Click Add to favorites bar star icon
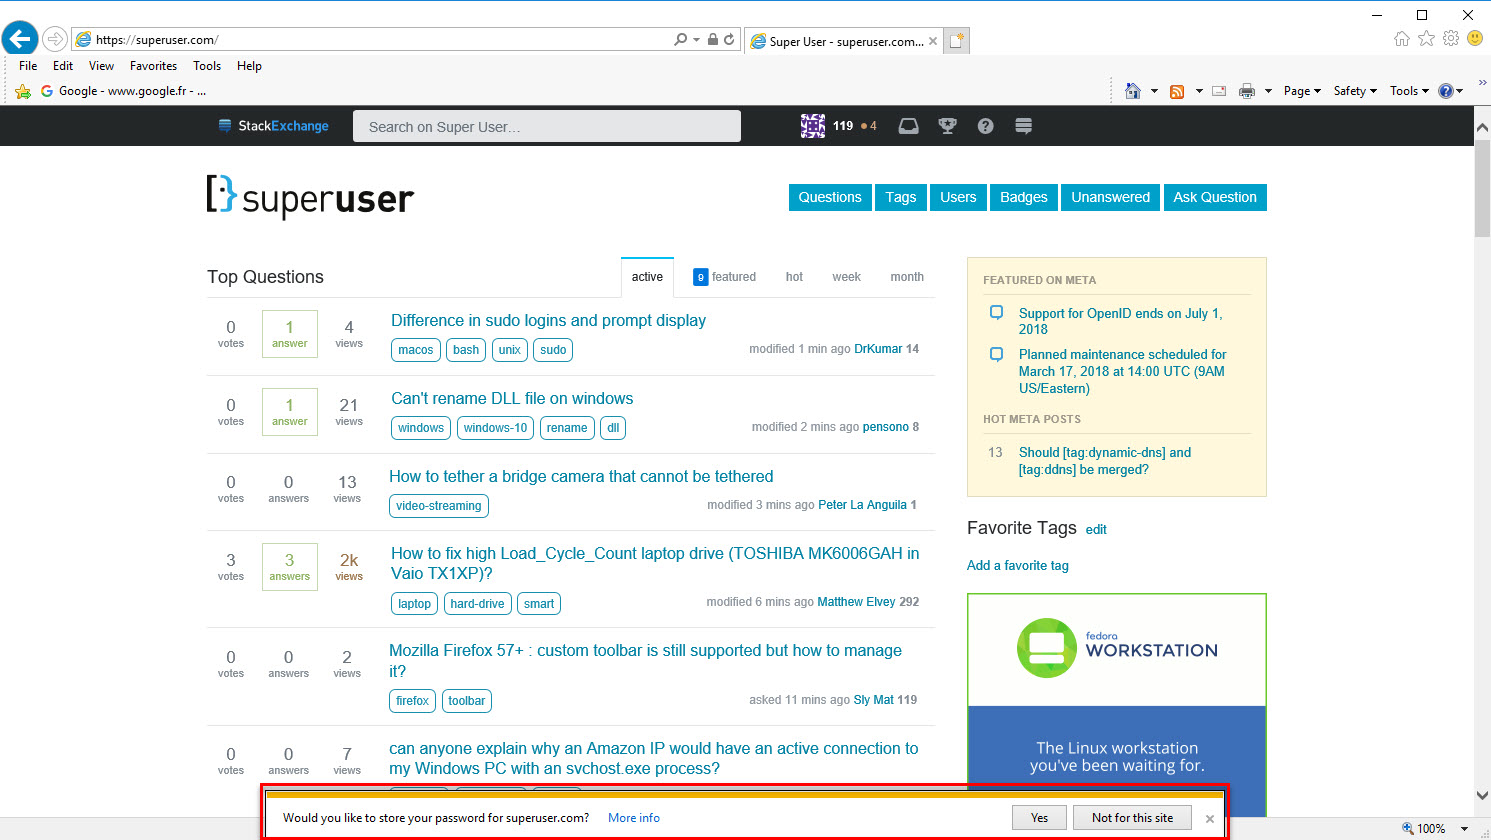 23,91
